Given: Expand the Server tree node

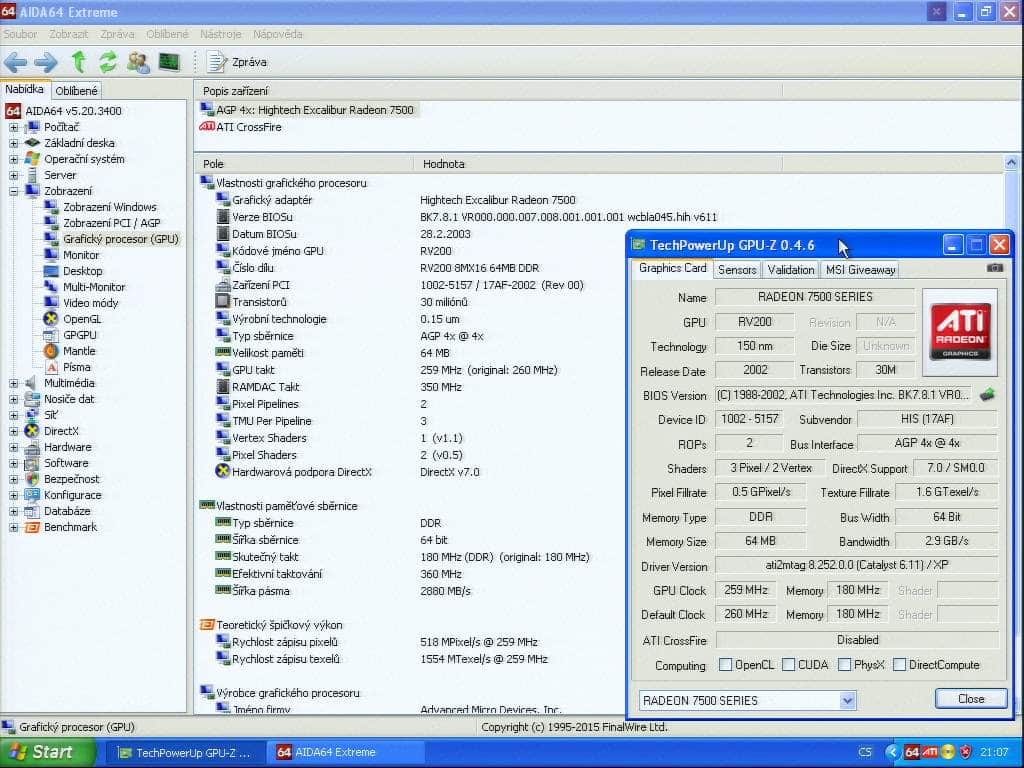Looking at the screenshot, I should pos(14,175).
